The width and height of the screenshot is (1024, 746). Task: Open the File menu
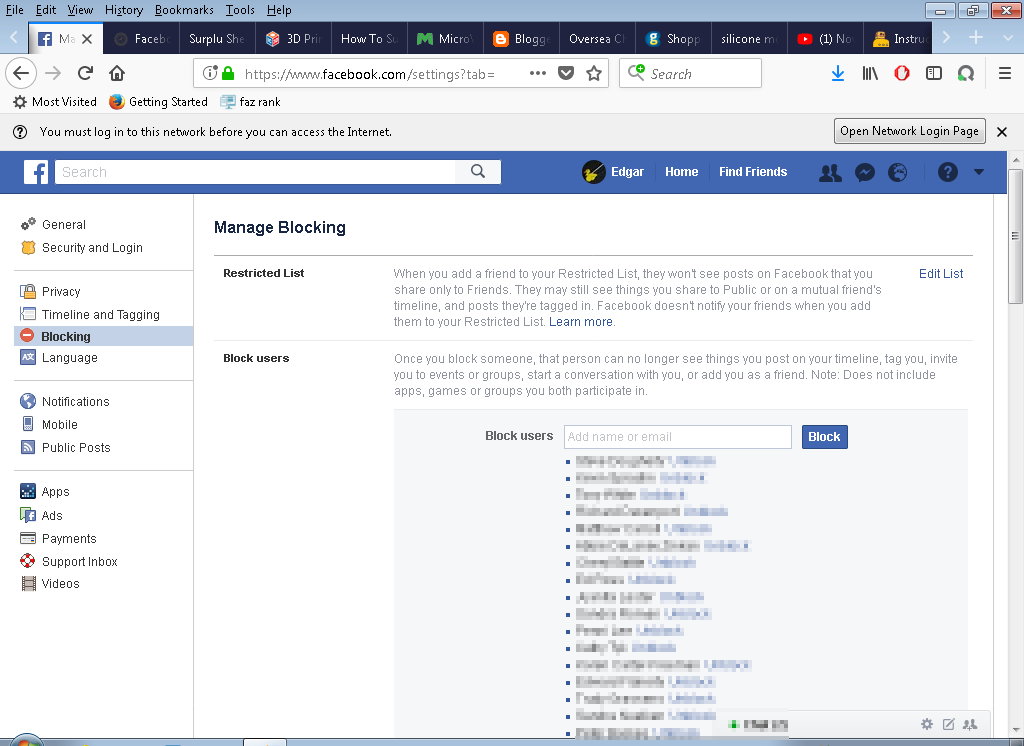tap(14, 10)
